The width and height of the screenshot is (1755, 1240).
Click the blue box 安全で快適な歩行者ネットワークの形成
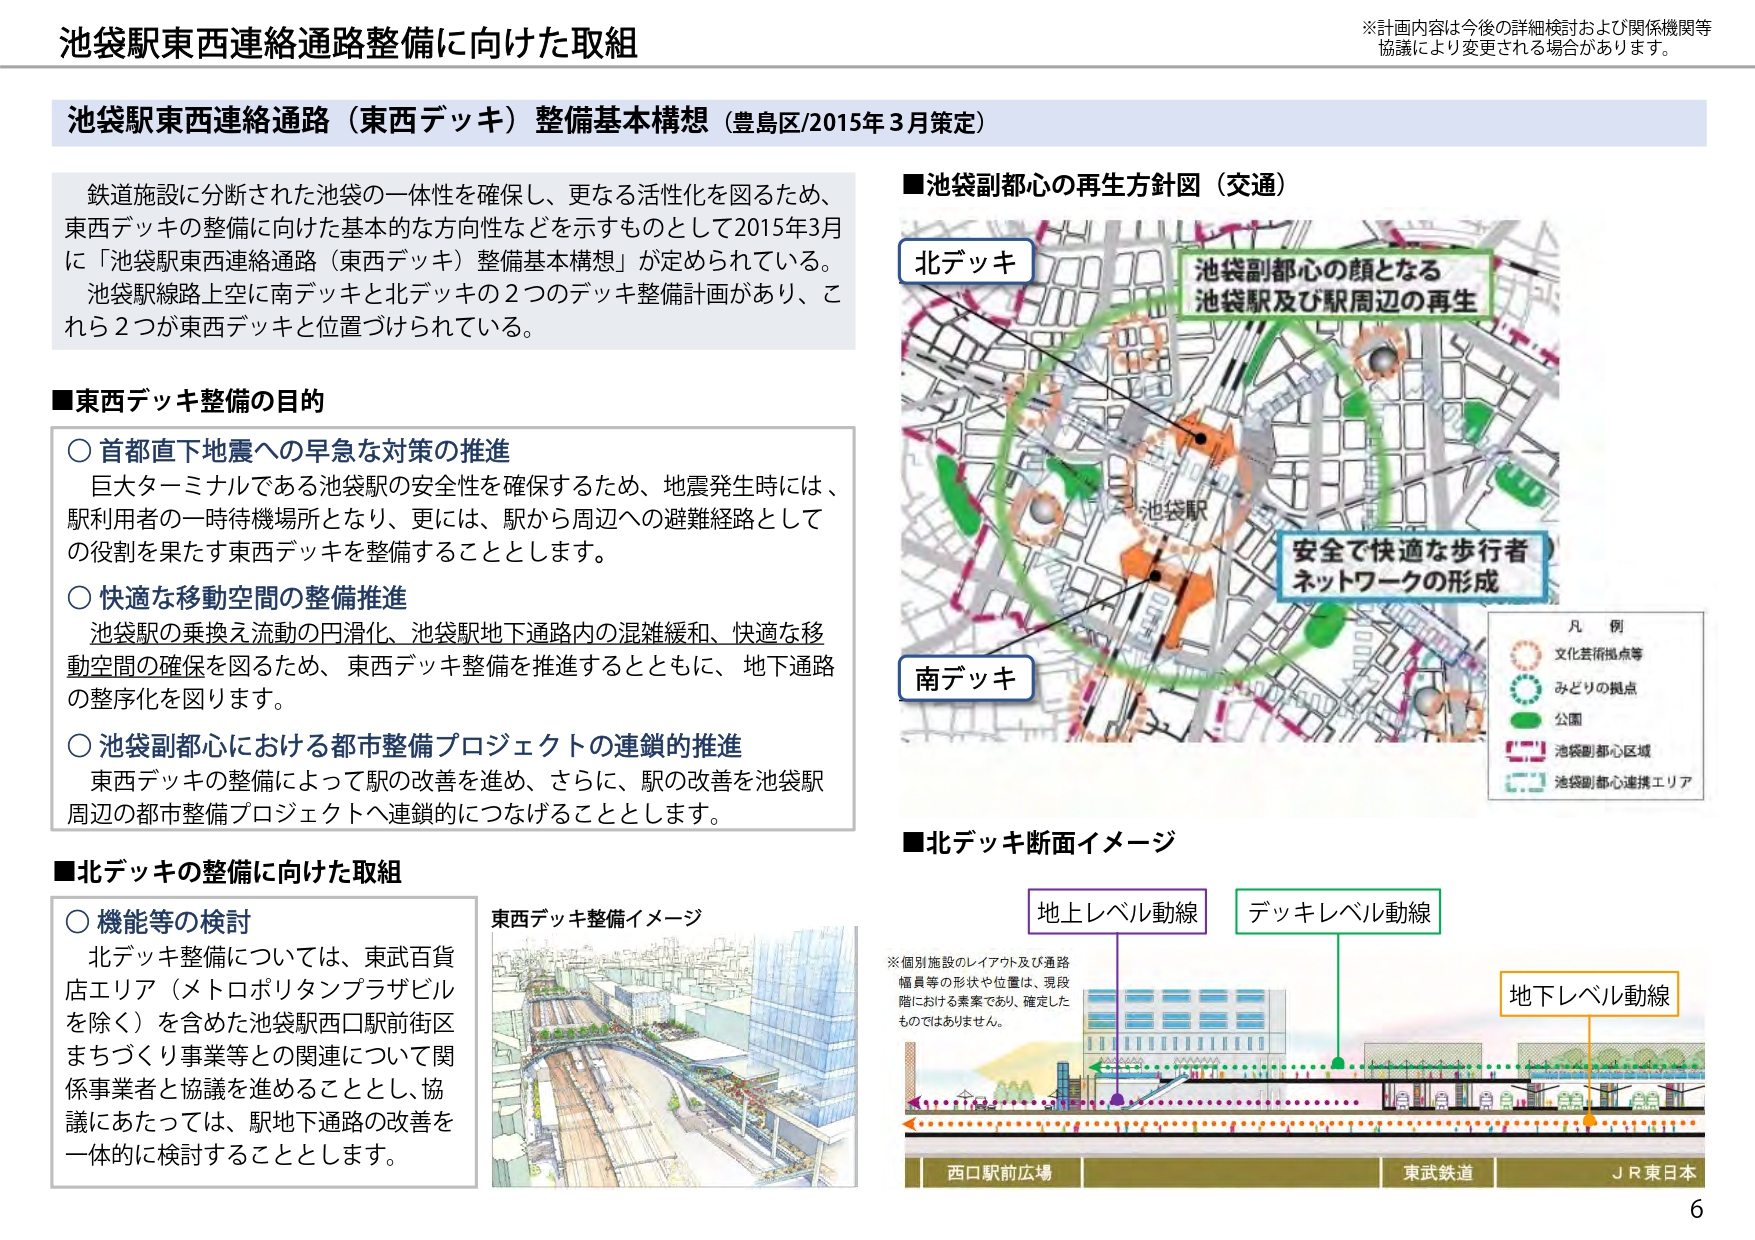[x=1411, y=566]
